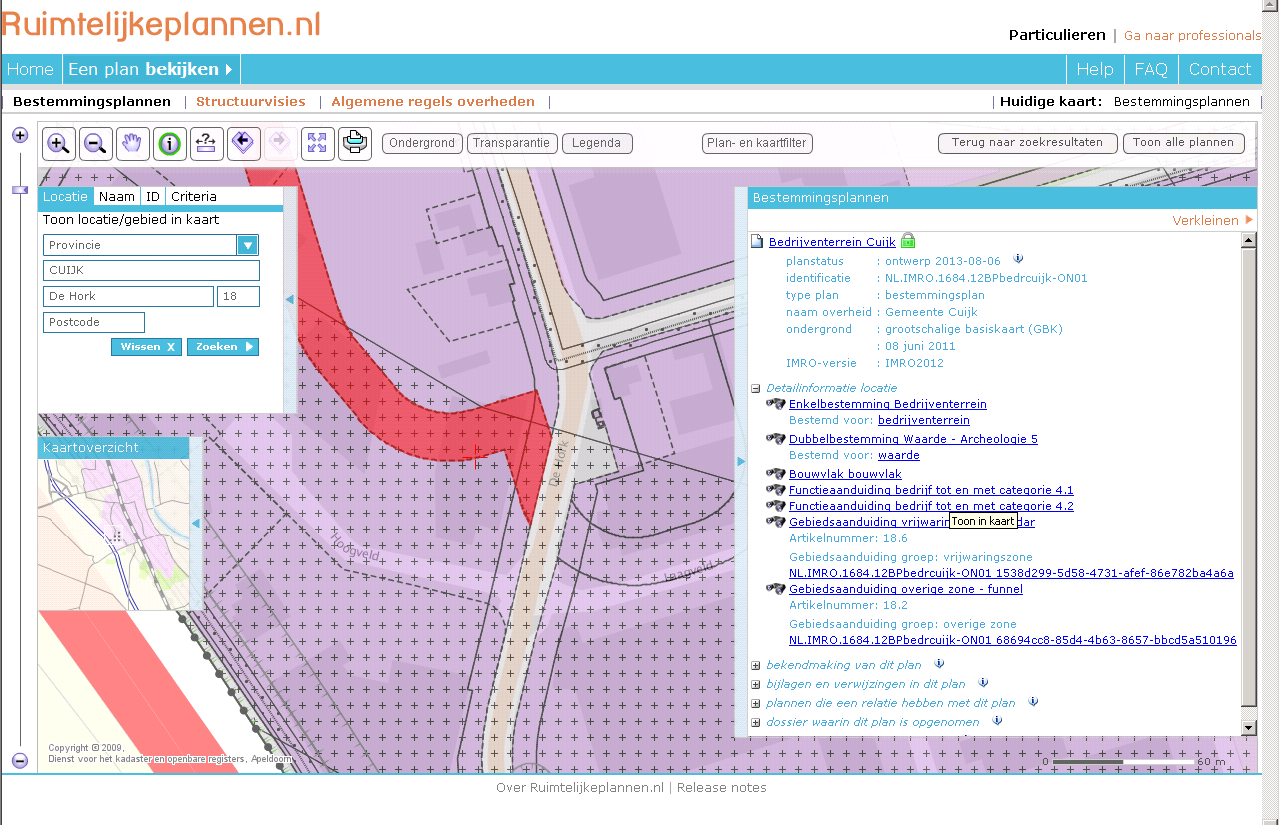Click info icon beside bijlagen en verwijzingen

click(x=983, y=682)
